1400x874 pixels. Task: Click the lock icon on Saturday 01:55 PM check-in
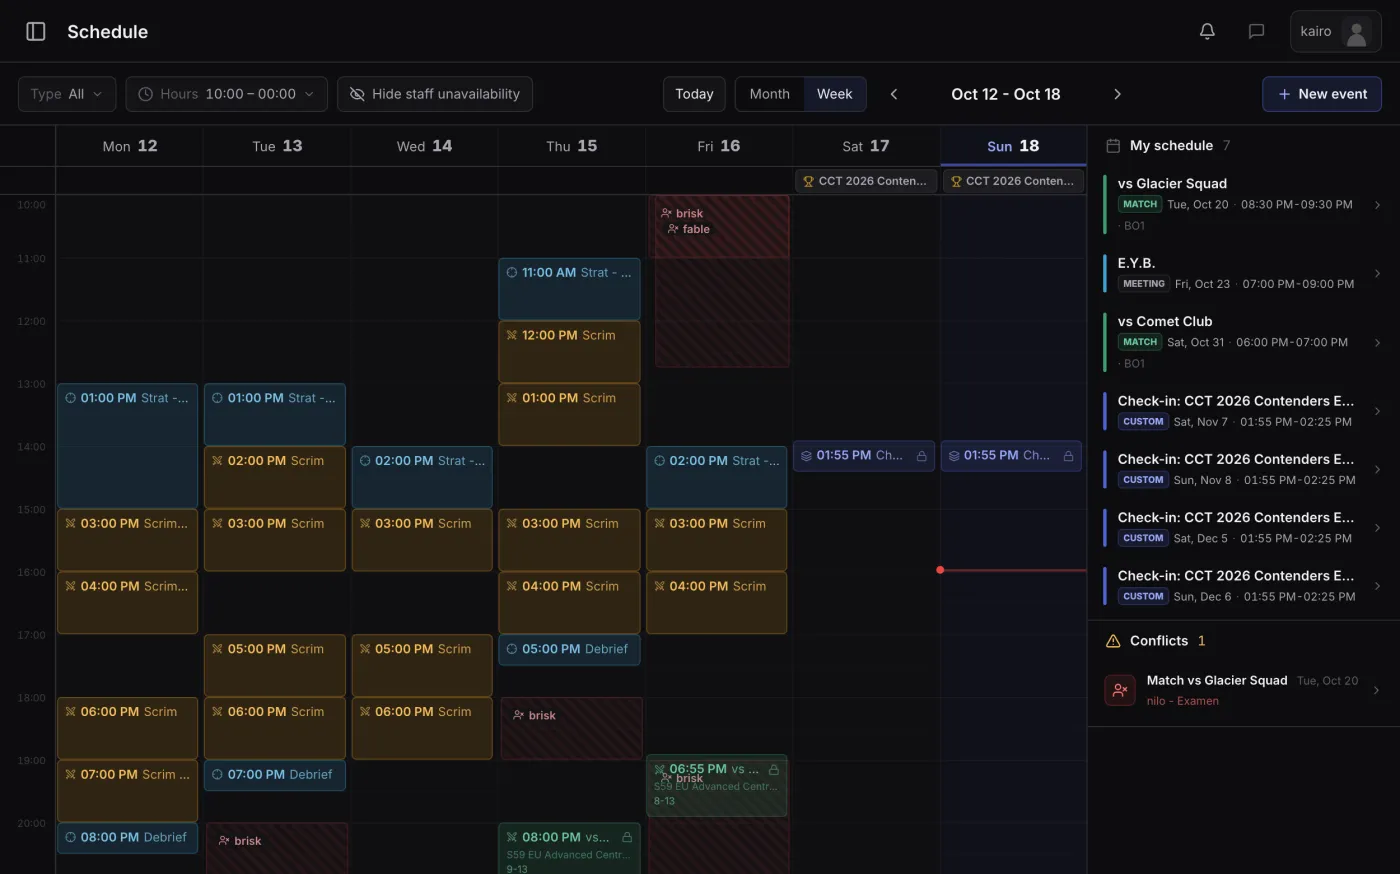coord(921,456)
